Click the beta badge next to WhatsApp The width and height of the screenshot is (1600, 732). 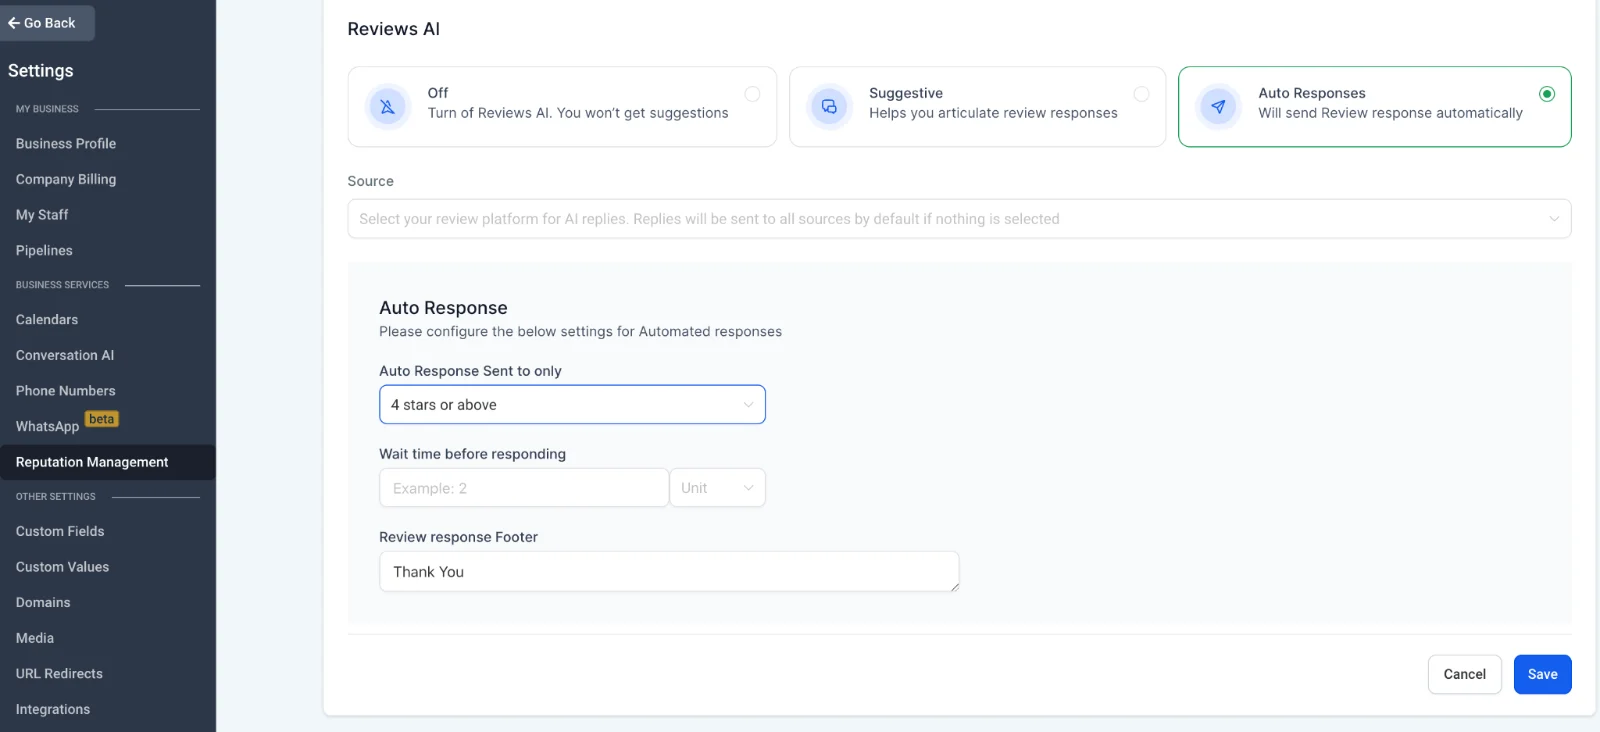tap(101, 419)
